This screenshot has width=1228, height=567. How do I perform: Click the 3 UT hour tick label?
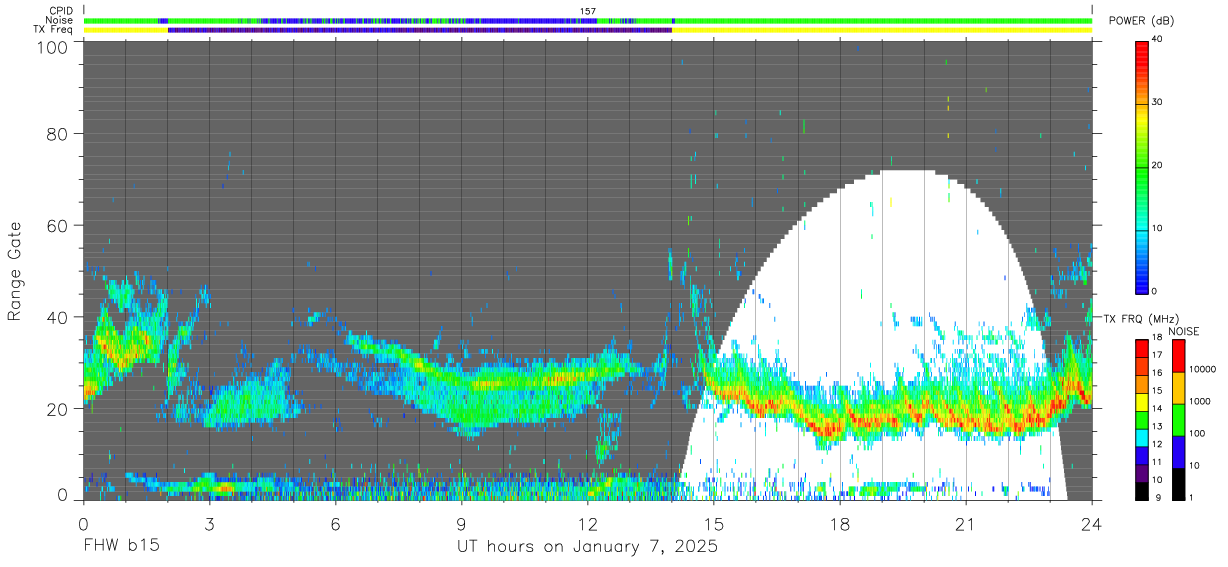209,524
